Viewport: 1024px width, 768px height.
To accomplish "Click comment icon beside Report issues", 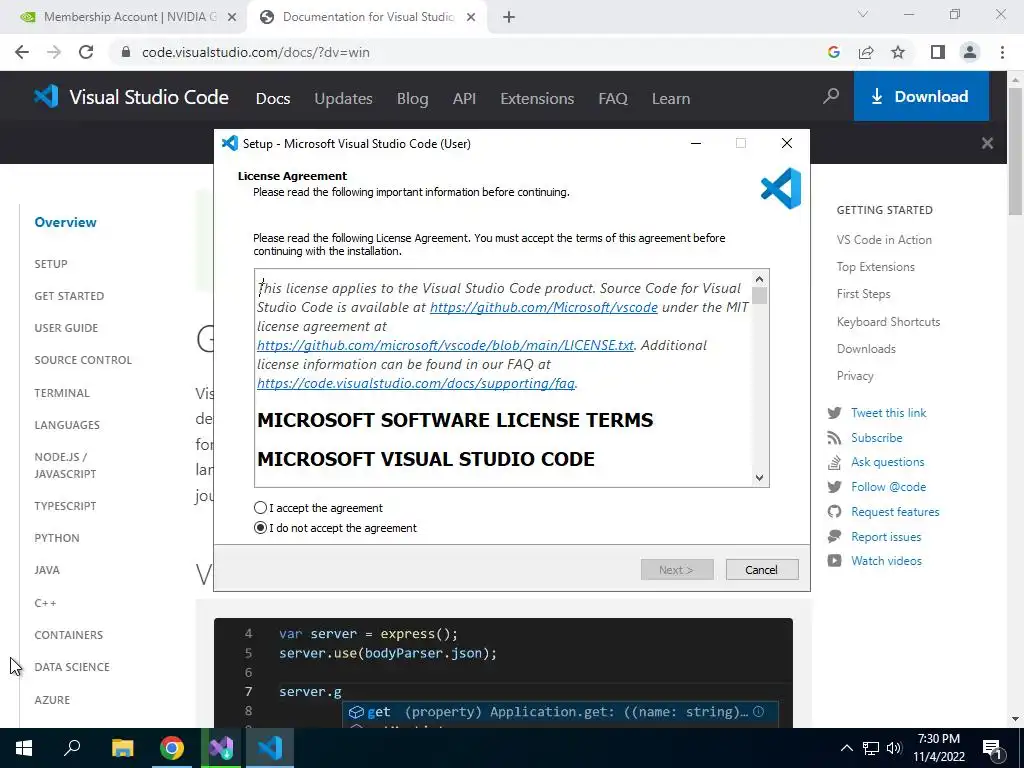I will pos(835,536).
